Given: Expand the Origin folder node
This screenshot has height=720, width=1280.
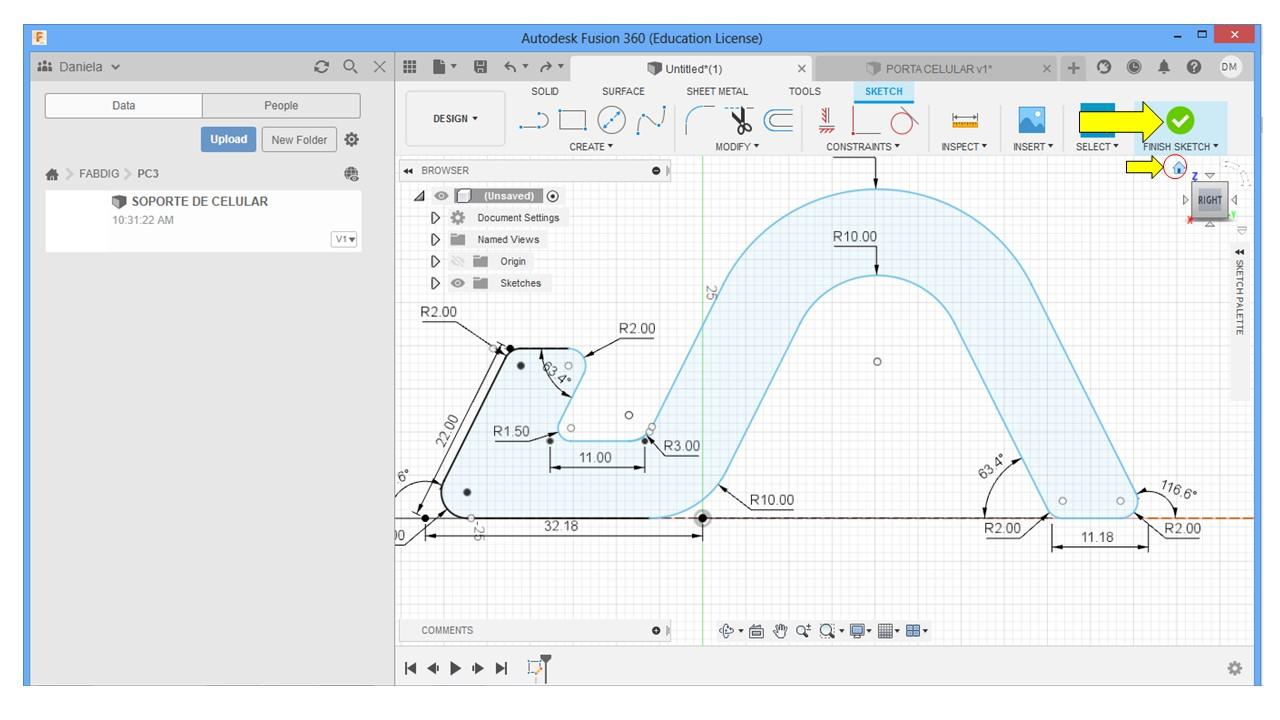Looking at the screenshot, I should click(x=436, y=262).
